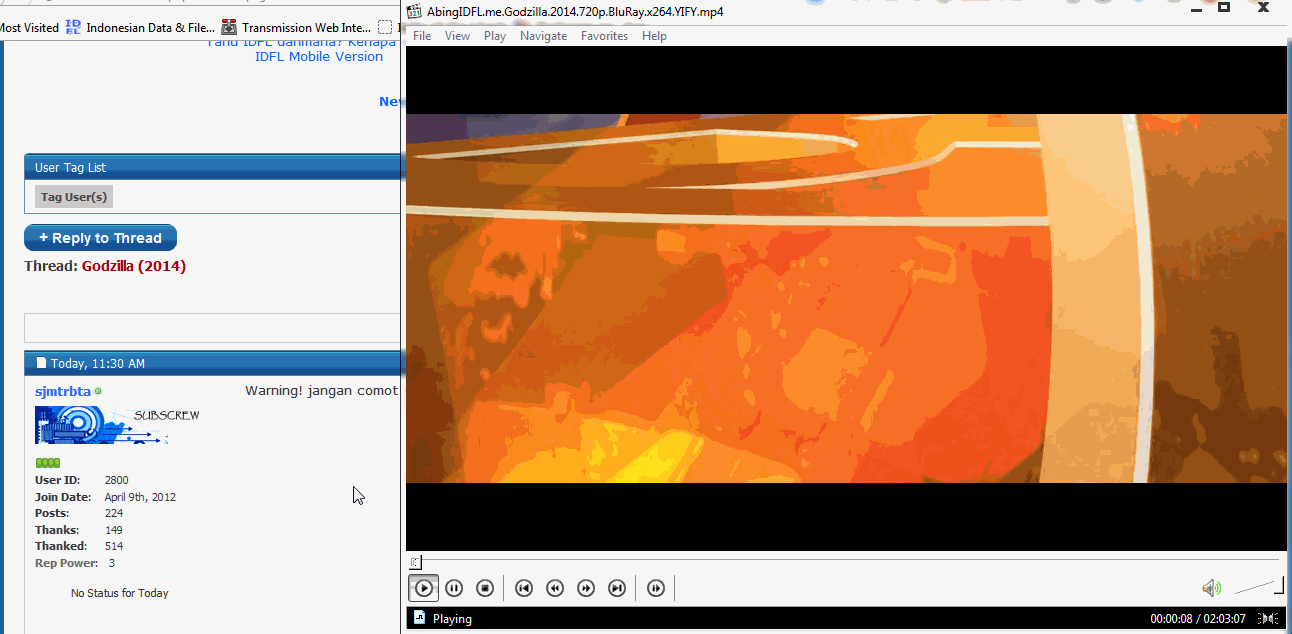Click the green reputation bar under the avatar
1292x634 pixels.
click(48, 463)
